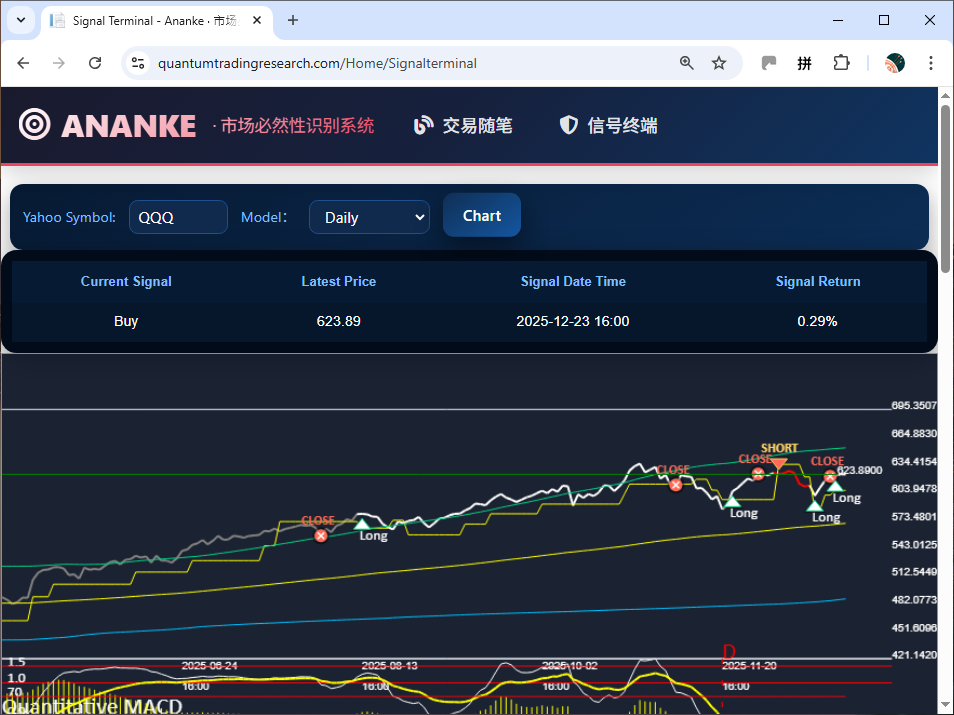
Task: Open the Model dropdown showing Daily
Action: point(369,217)
